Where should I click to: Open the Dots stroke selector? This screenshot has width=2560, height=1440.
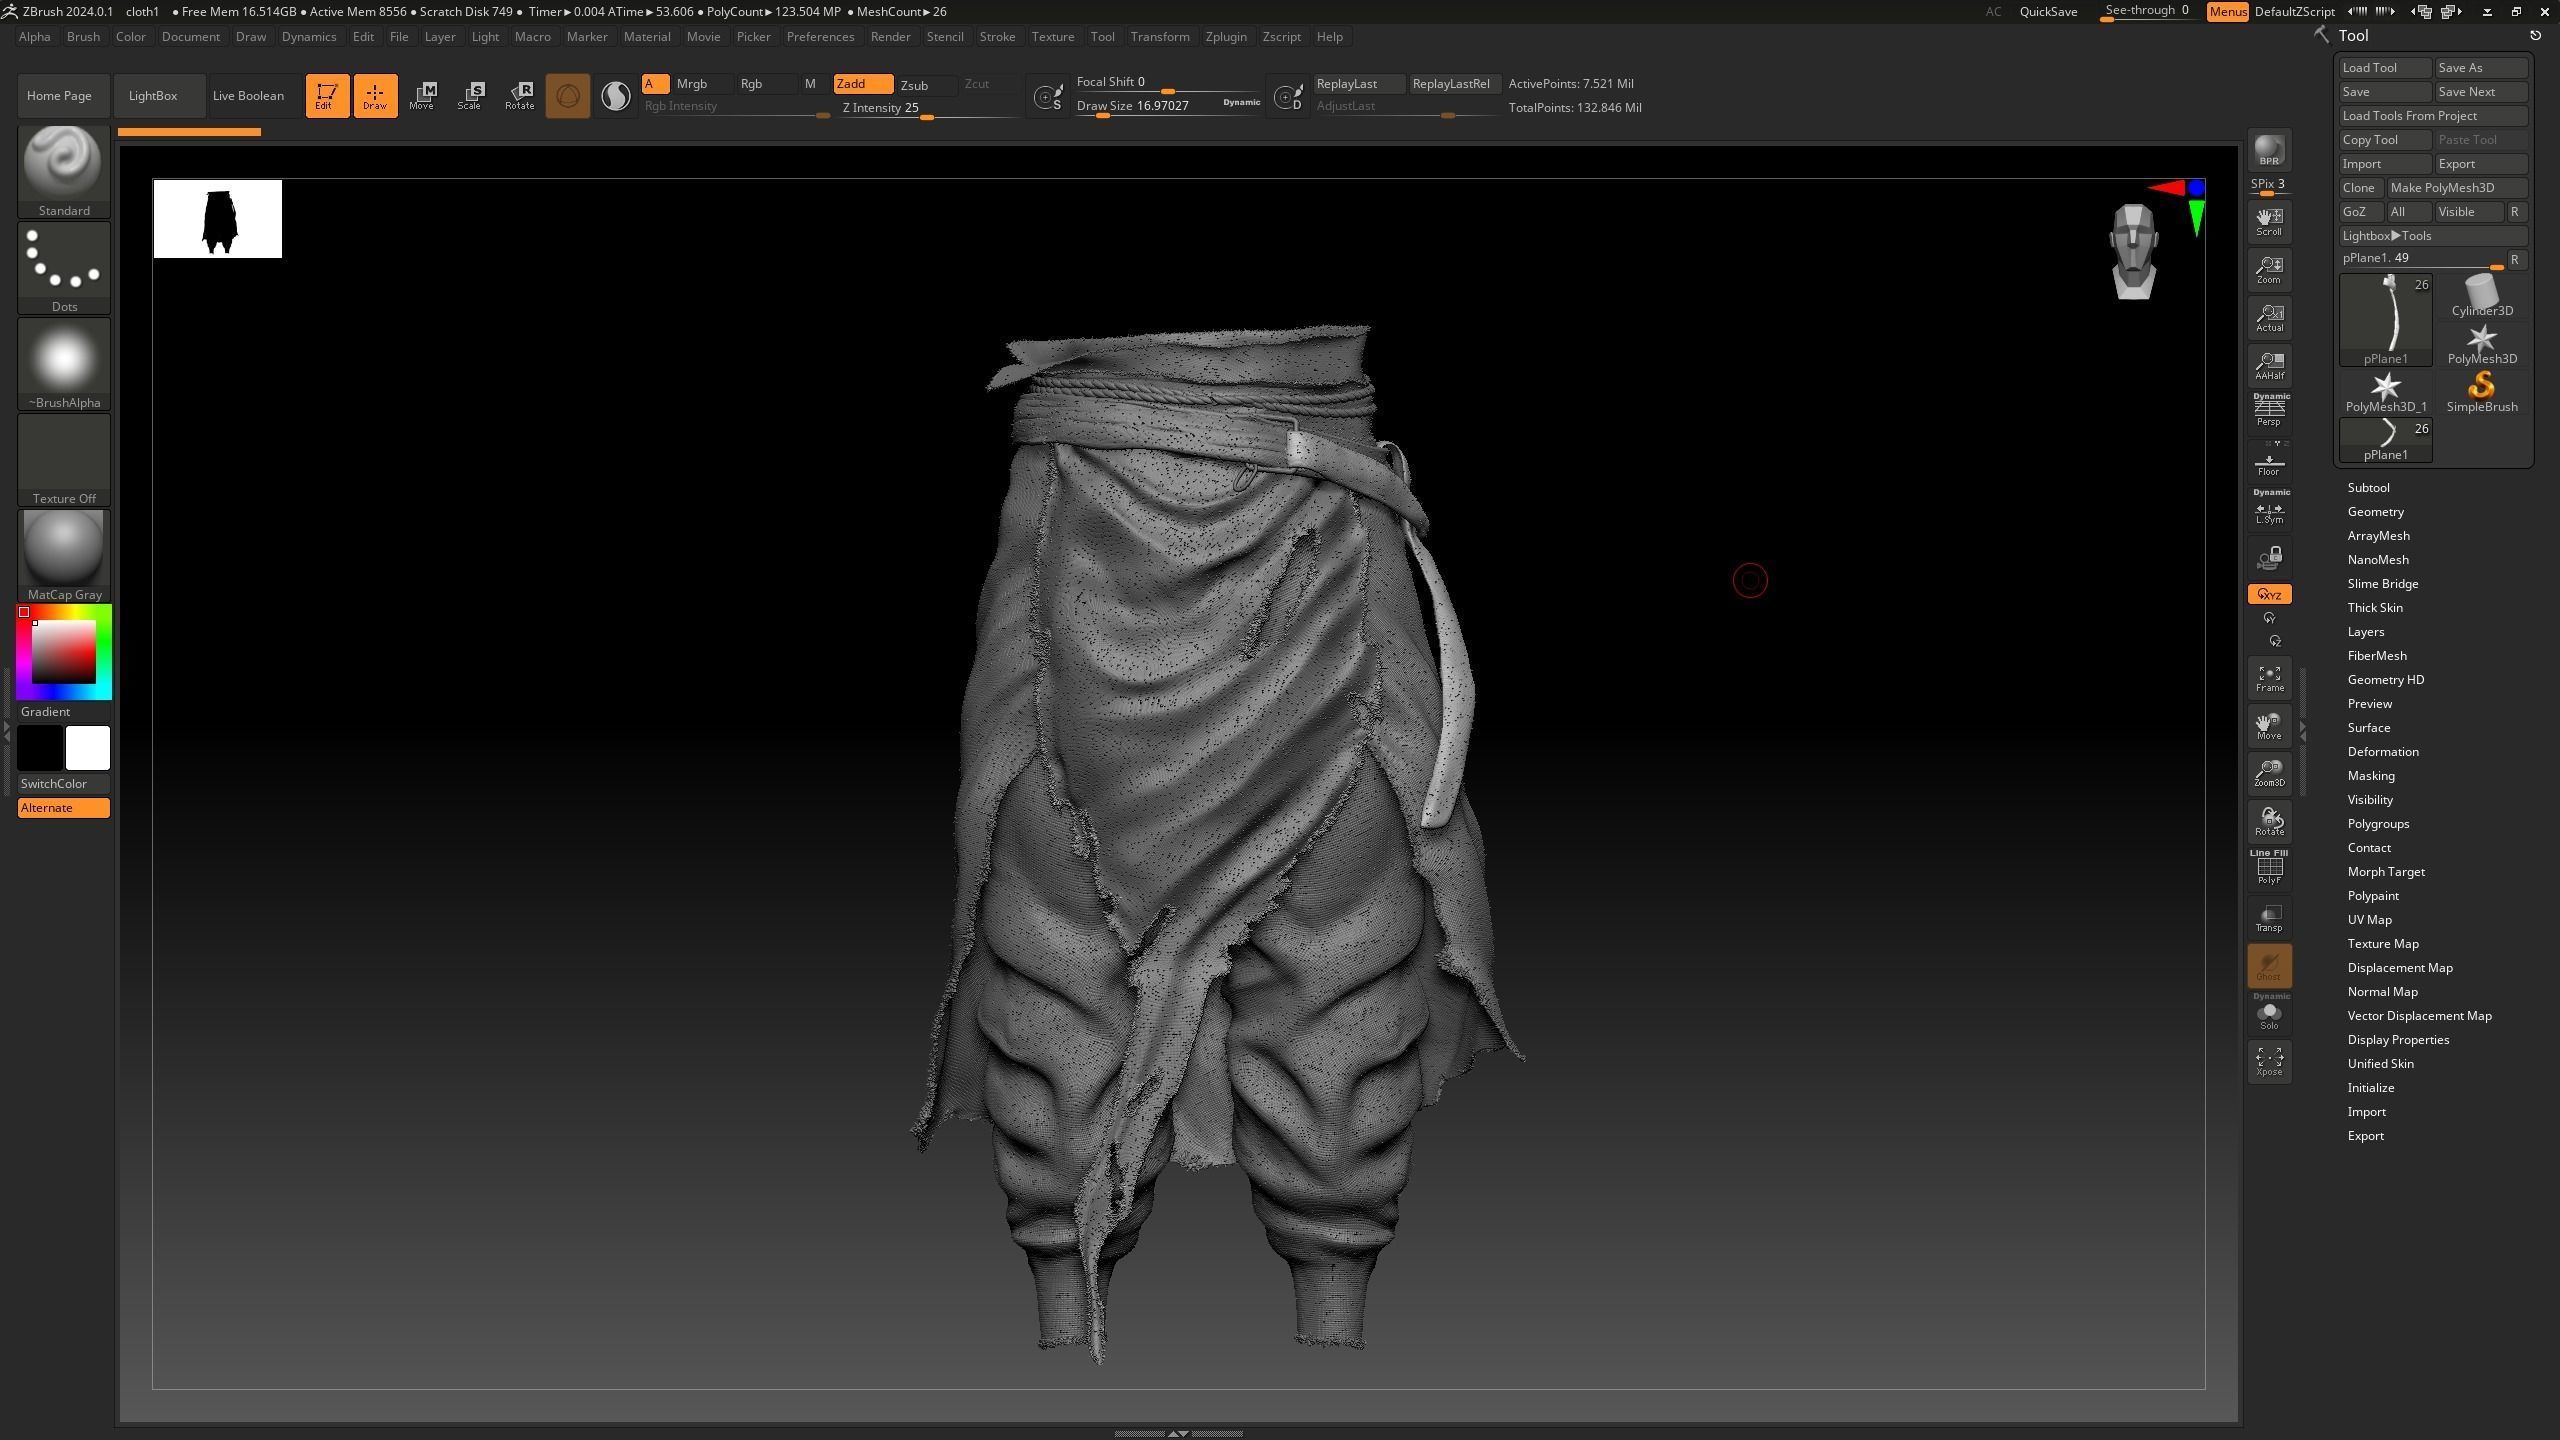[64, 267]
